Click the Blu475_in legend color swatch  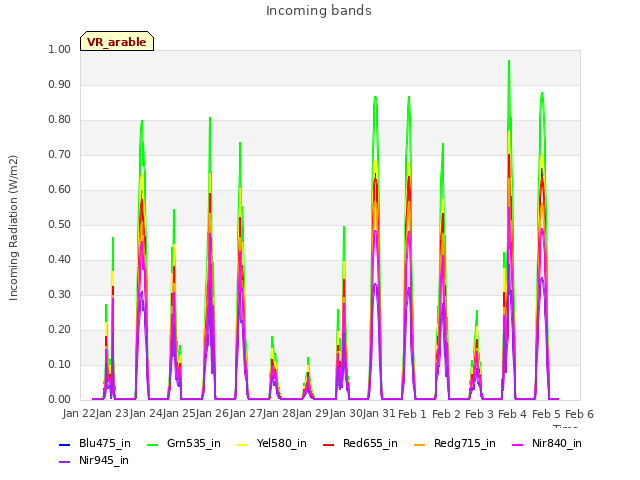64,444
